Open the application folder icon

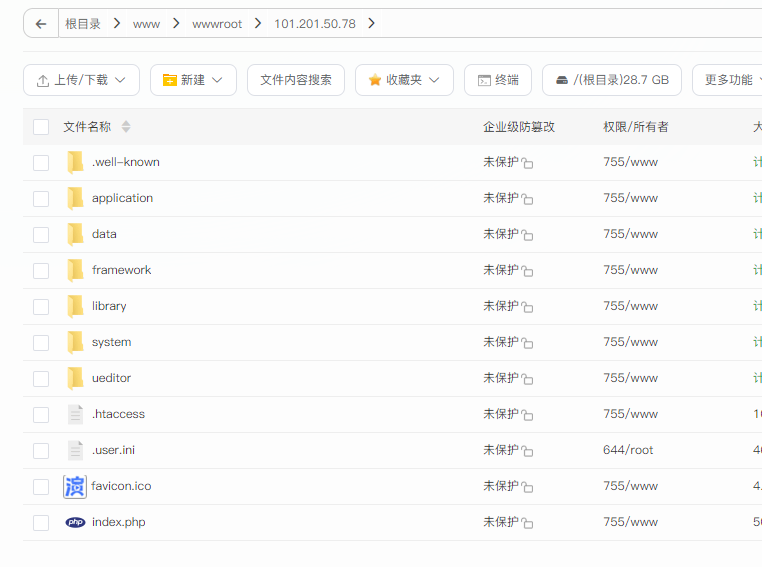tap(75, 198)
